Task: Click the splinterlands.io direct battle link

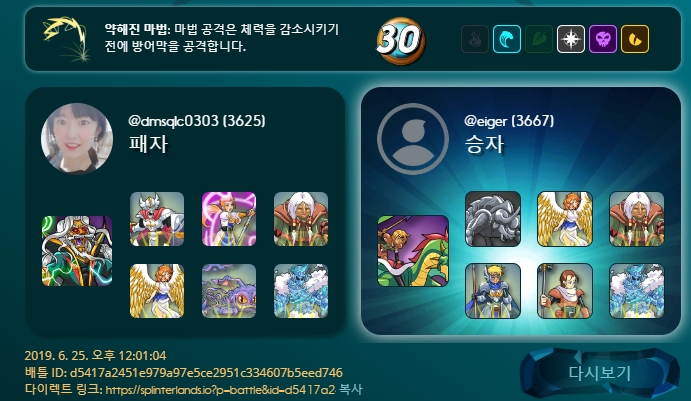Action: (x=220, y=390)
